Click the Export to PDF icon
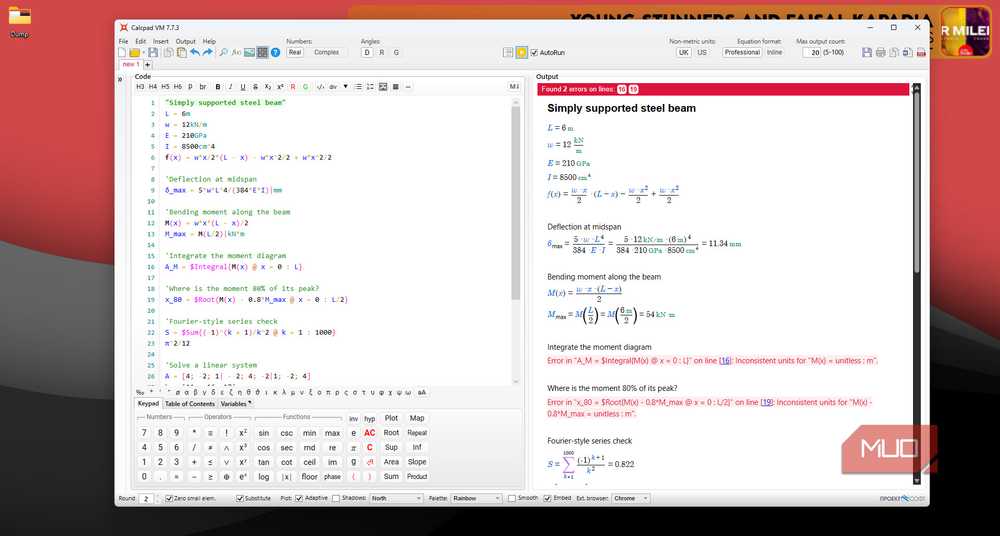This screenshot has width=1000, height=536. click(x=921, y=52)
